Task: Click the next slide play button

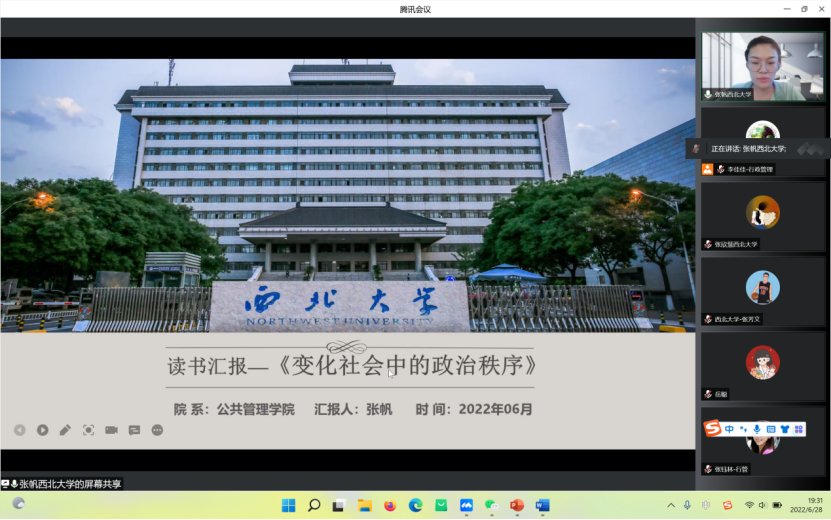Action: (x=43, y=430)
